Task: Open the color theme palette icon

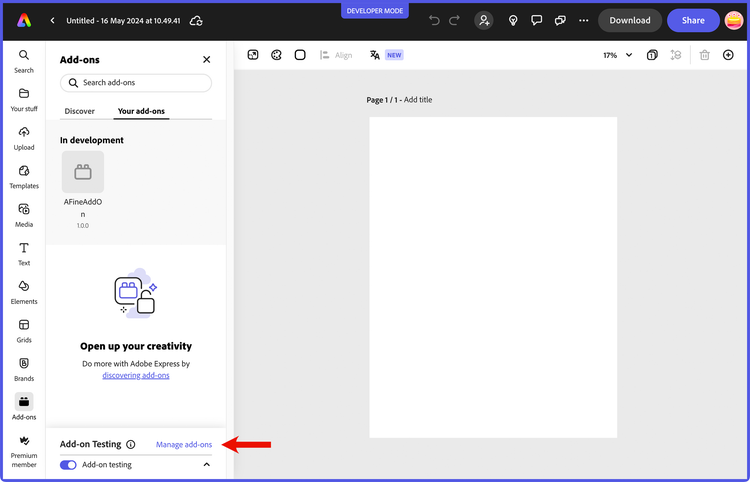Action: [276, 55]
